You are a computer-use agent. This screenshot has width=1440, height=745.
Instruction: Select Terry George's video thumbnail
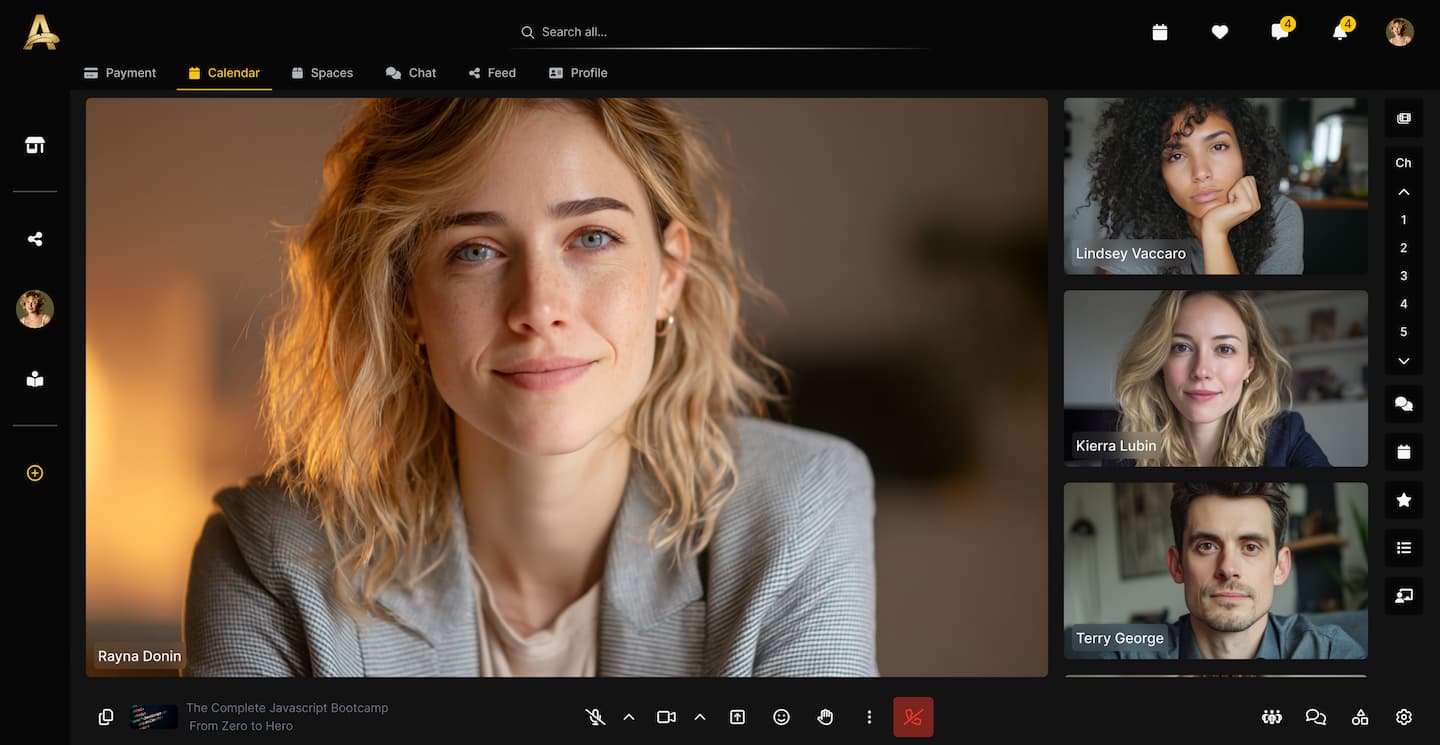(x=1215, y=571)
